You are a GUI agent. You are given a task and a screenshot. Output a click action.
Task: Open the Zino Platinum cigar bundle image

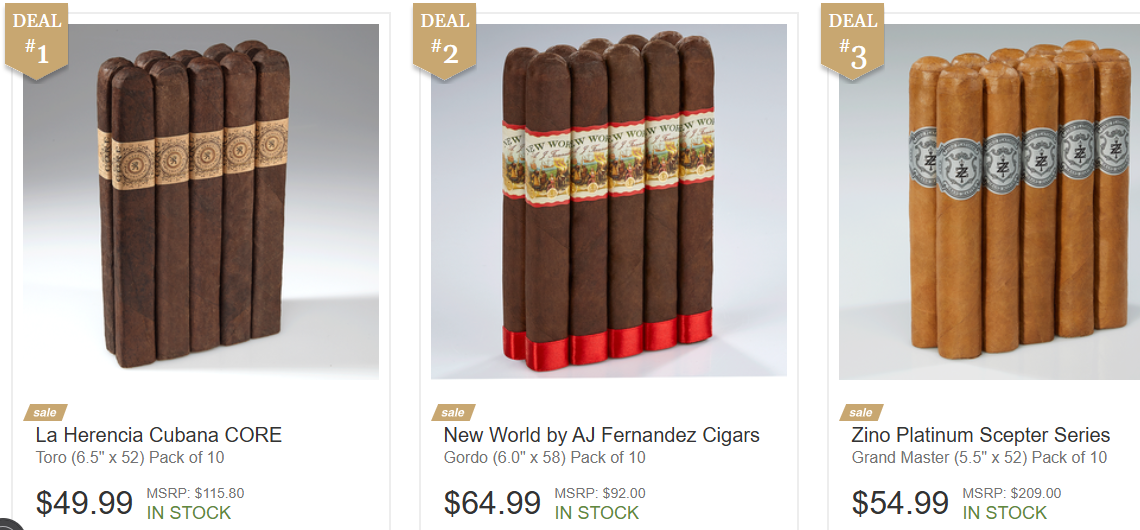pos(990,201)
